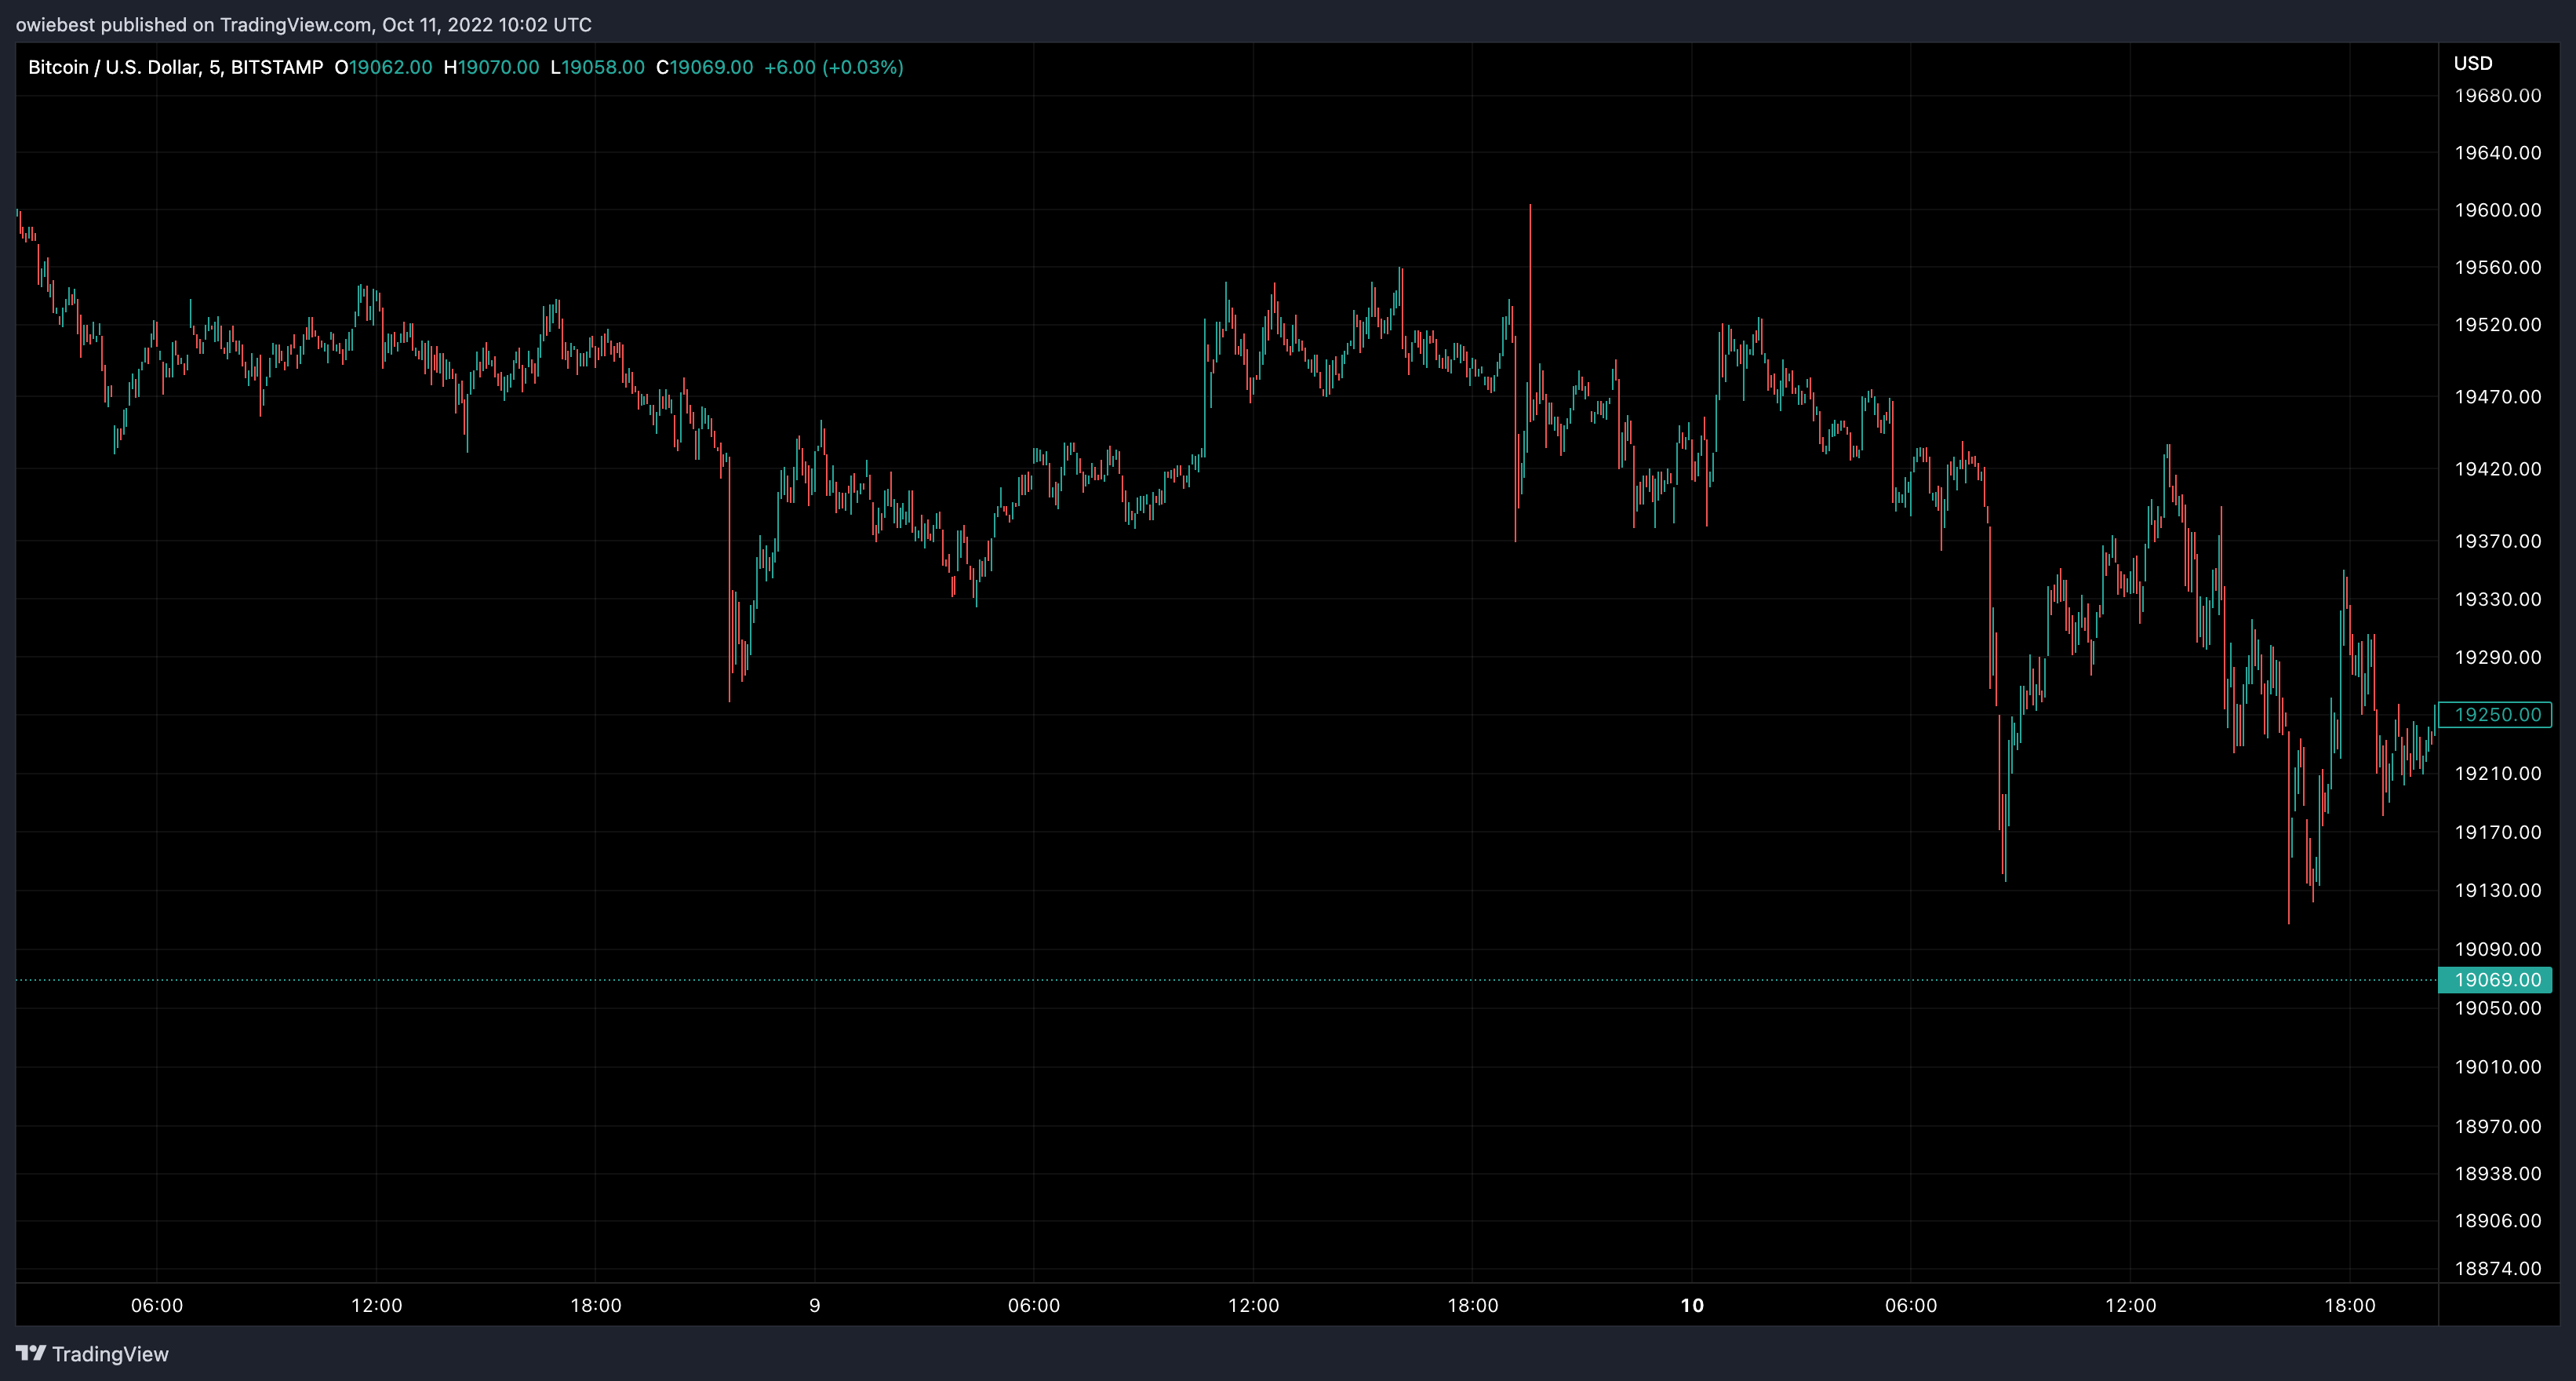This screenshot has height=1381, width=2576.
Task: Click the 18874.00 price level on right axis
Action: (2499, 1268)
